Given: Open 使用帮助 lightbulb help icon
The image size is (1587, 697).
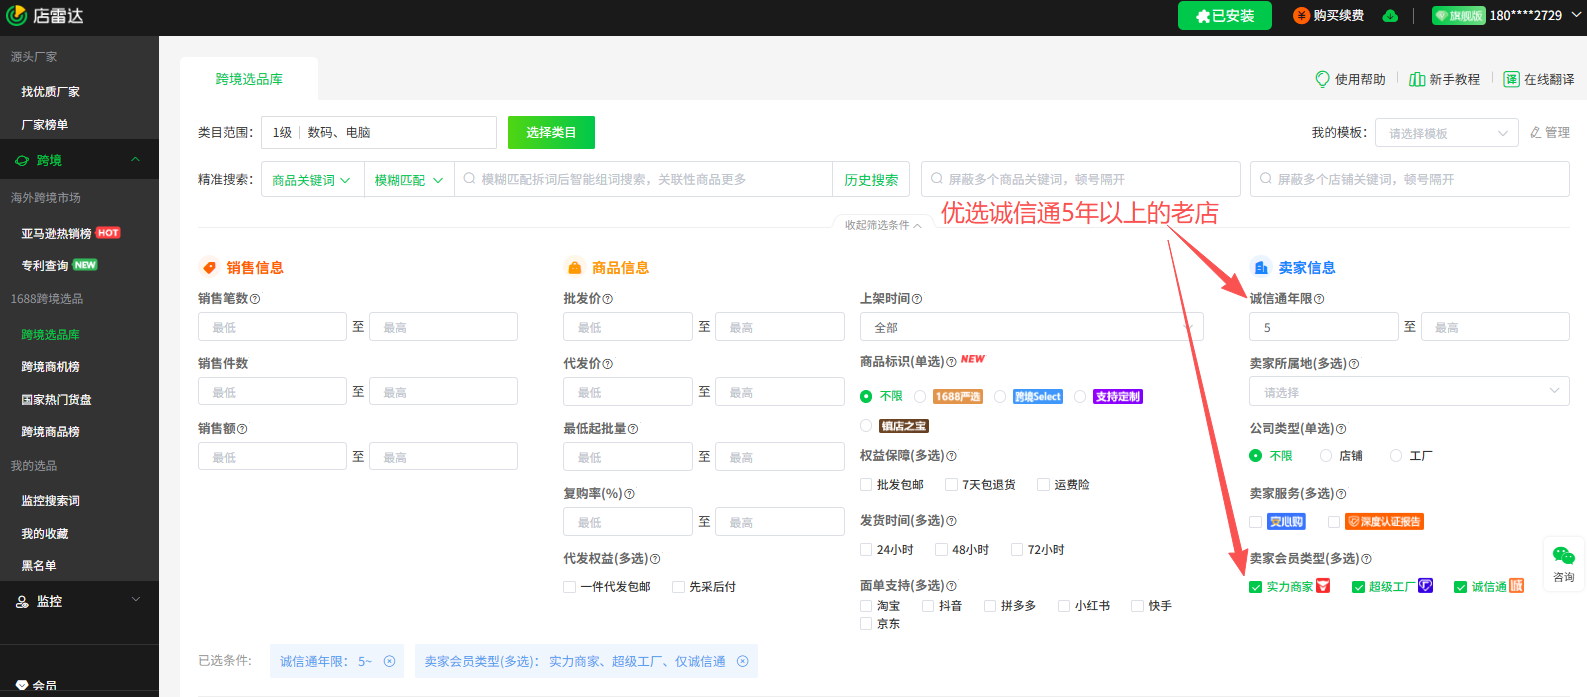Looking at the screenshot, I should point(1322,79).
